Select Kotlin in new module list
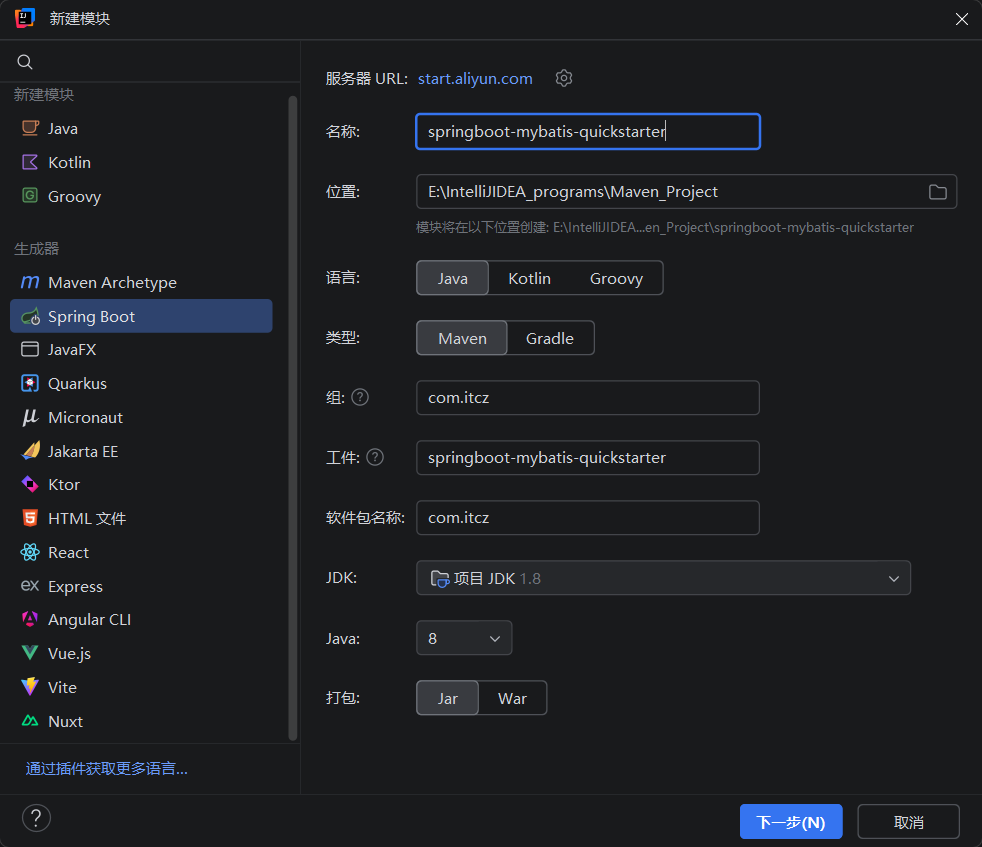Screen dimensions: 982x847 click(x=142, y=162)
